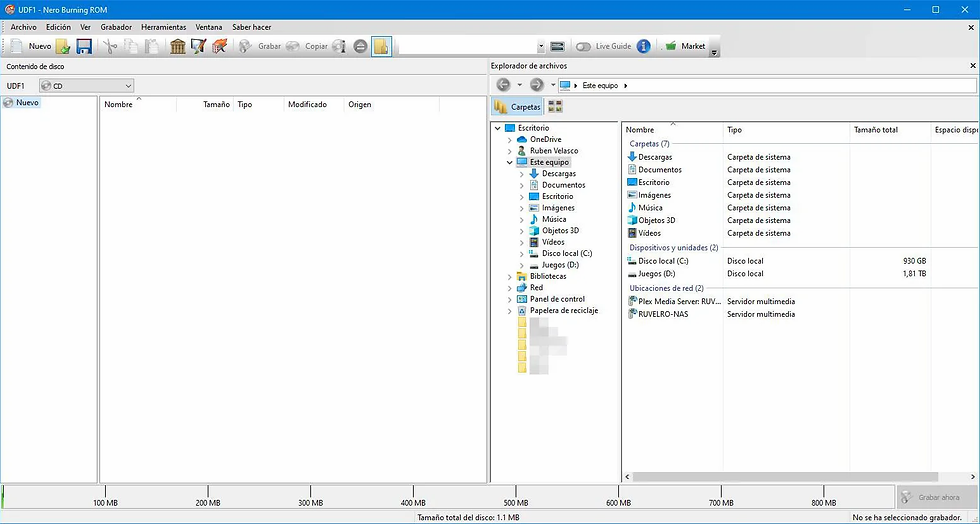Select Música folder in file list

(x=650, y=208)
